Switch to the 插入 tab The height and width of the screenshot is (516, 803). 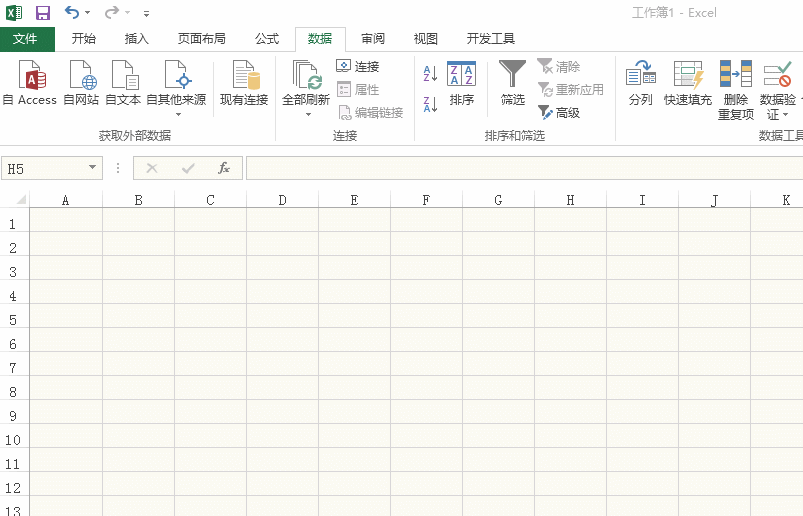[137, 39]
